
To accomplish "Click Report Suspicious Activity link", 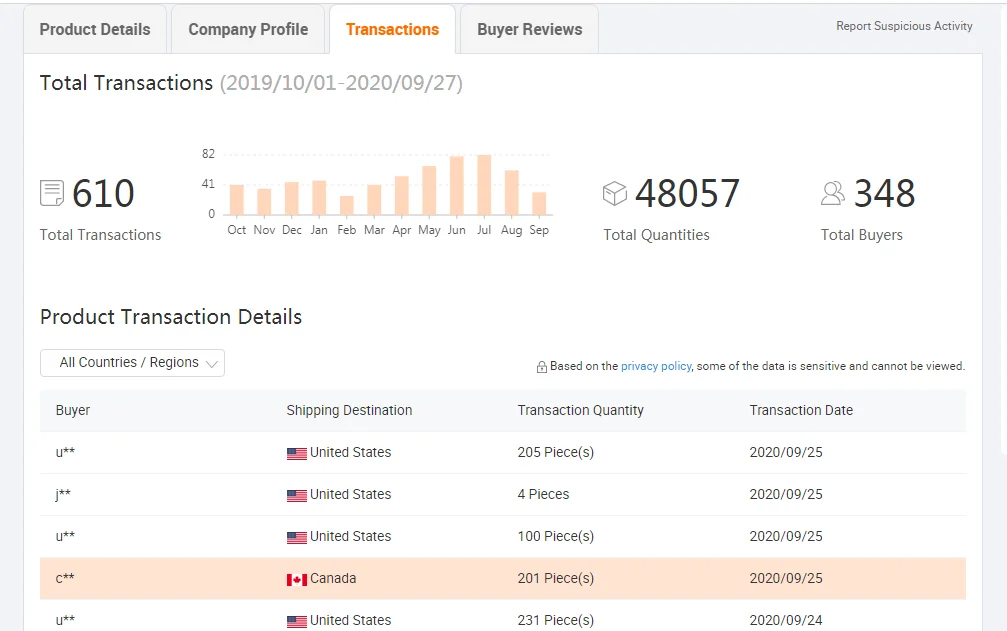I will (904, 26).
